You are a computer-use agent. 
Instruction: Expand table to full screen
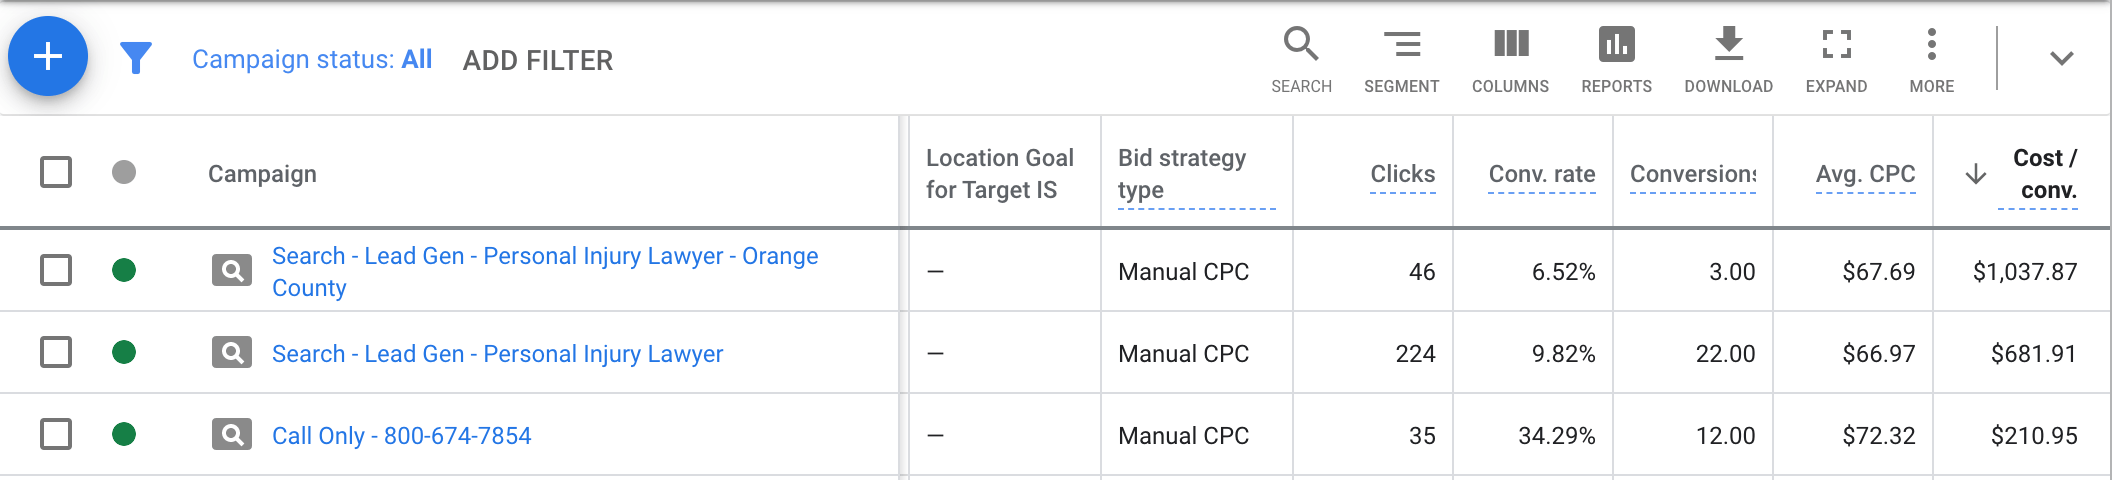pyautogui.click(x=1836, y=60)
